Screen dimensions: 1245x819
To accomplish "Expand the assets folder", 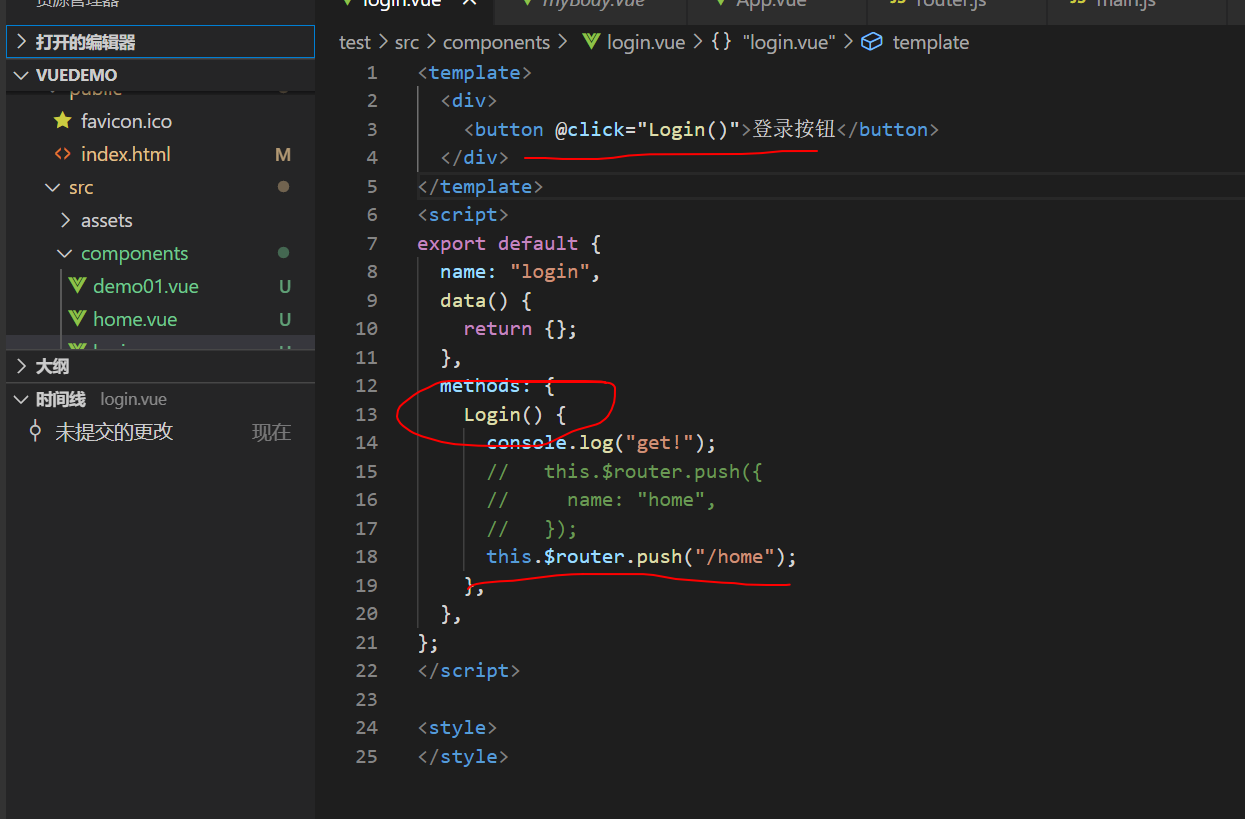I will [66, 220].
